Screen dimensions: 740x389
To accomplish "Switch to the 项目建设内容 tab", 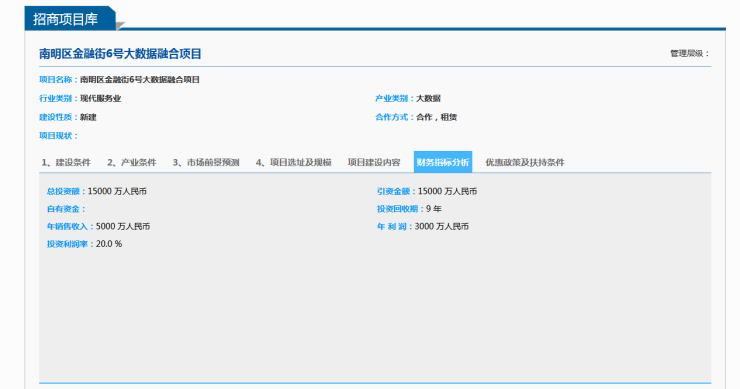I will click(x=374, y=162).
